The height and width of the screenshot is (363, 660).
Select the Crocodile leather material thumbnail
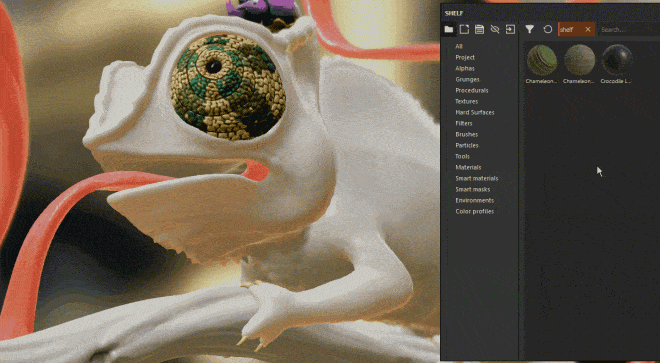pos(617,60)
